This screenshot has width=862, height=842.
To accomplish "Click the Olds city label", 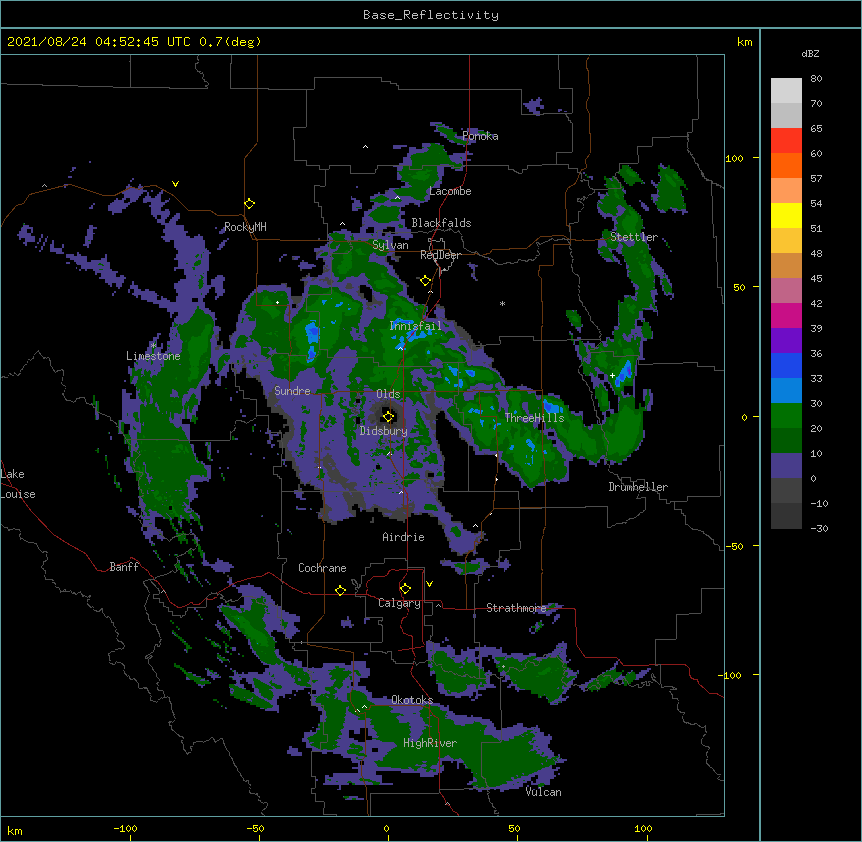I will pyautogui.click(x=388, y=394).
